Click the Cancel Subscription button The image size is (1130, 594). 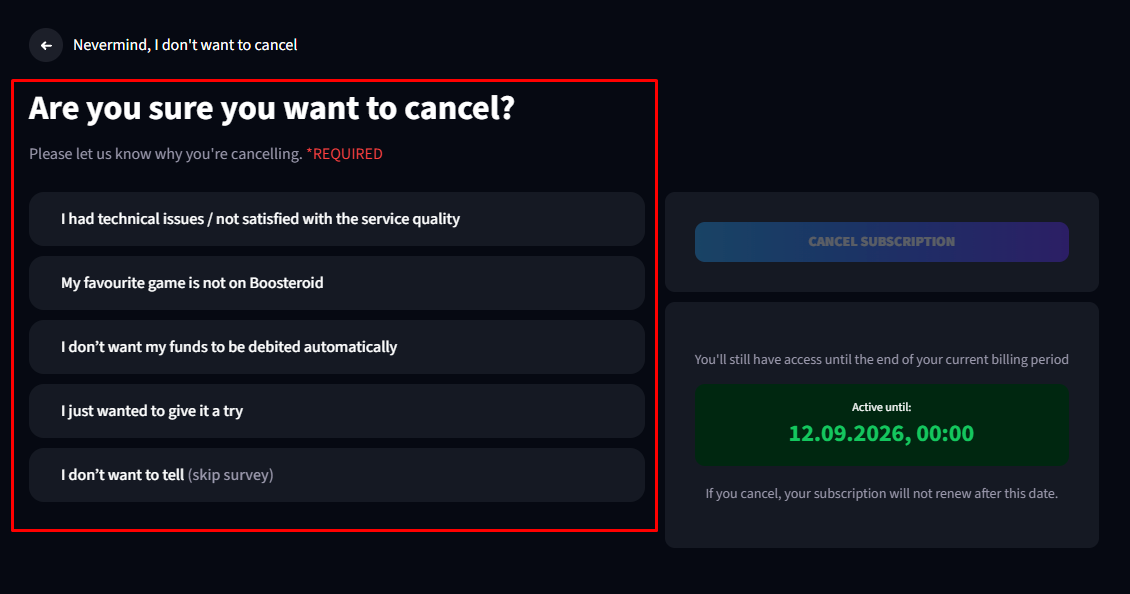(x=881, y=241)
